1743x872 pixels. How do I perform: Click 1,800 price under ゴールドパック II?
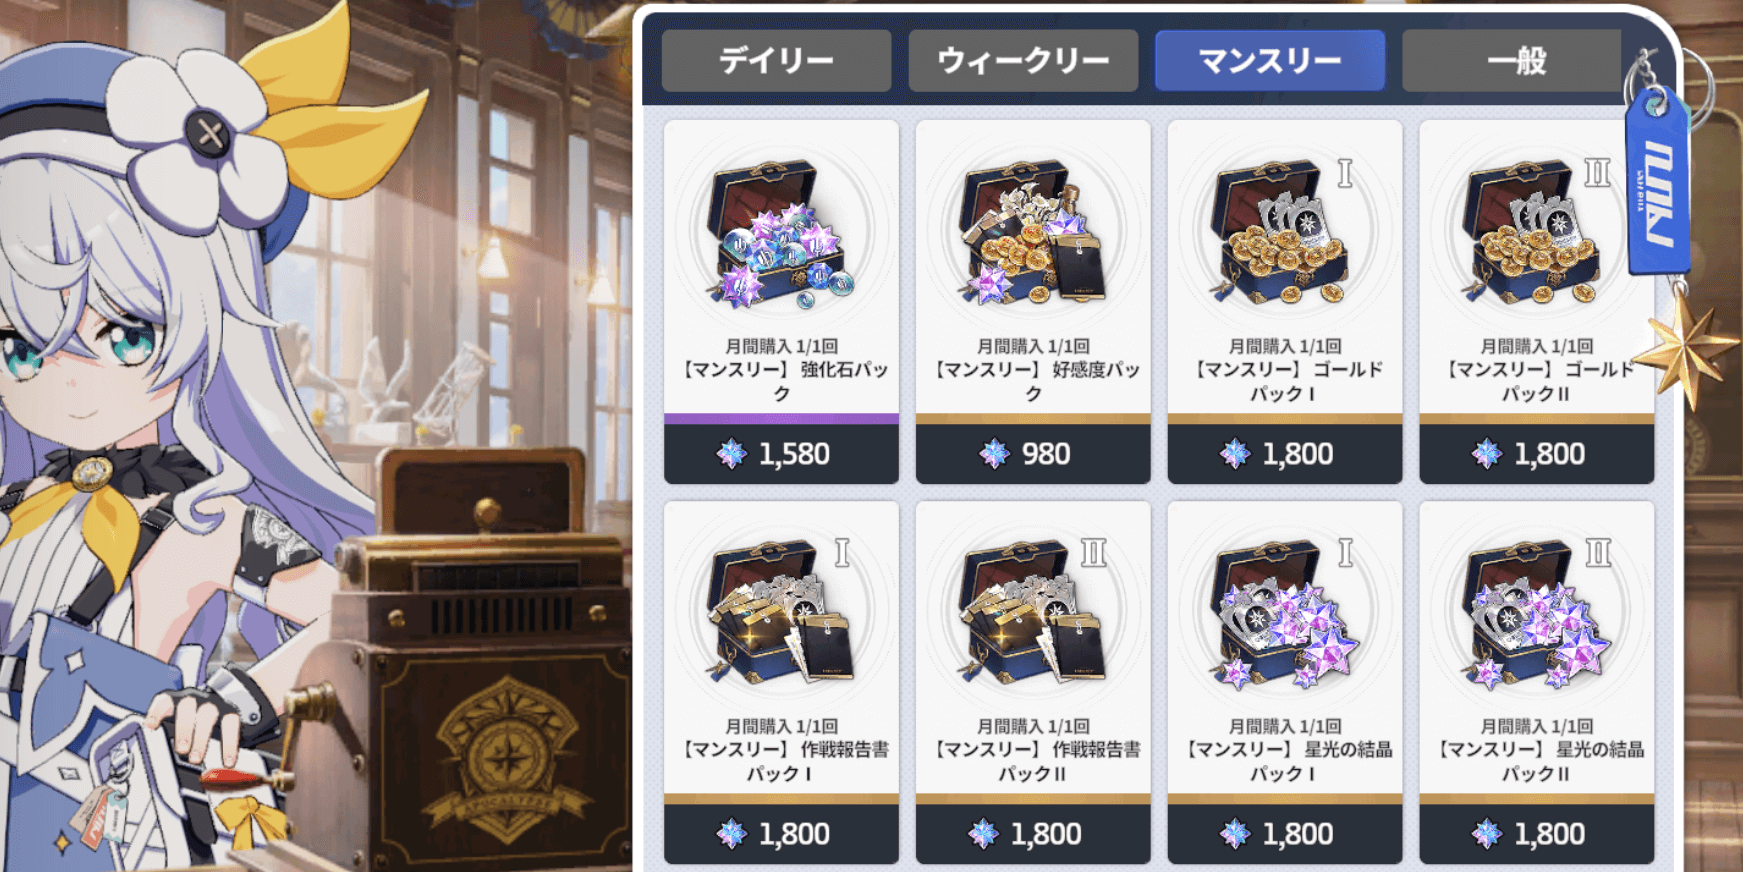(x=1537, y=454)
